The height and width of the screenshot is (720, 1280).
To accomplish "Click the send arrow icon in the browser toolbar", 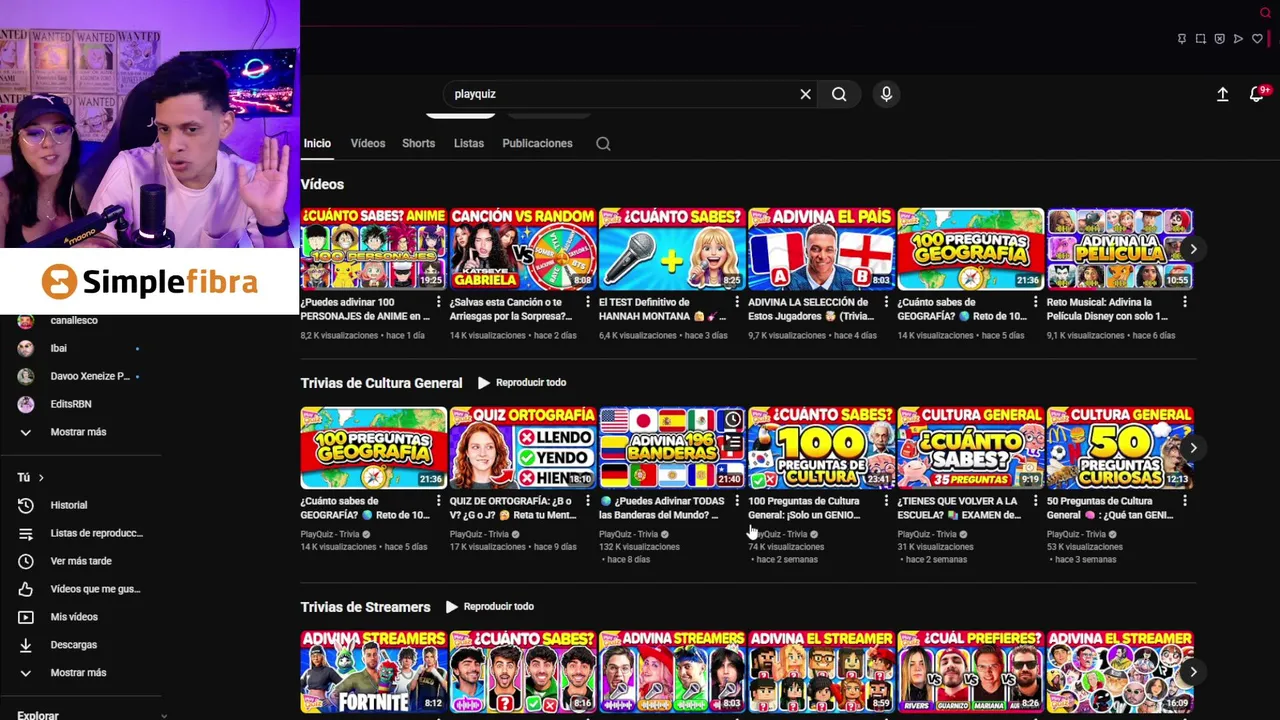I will (x=1238, y=39).
